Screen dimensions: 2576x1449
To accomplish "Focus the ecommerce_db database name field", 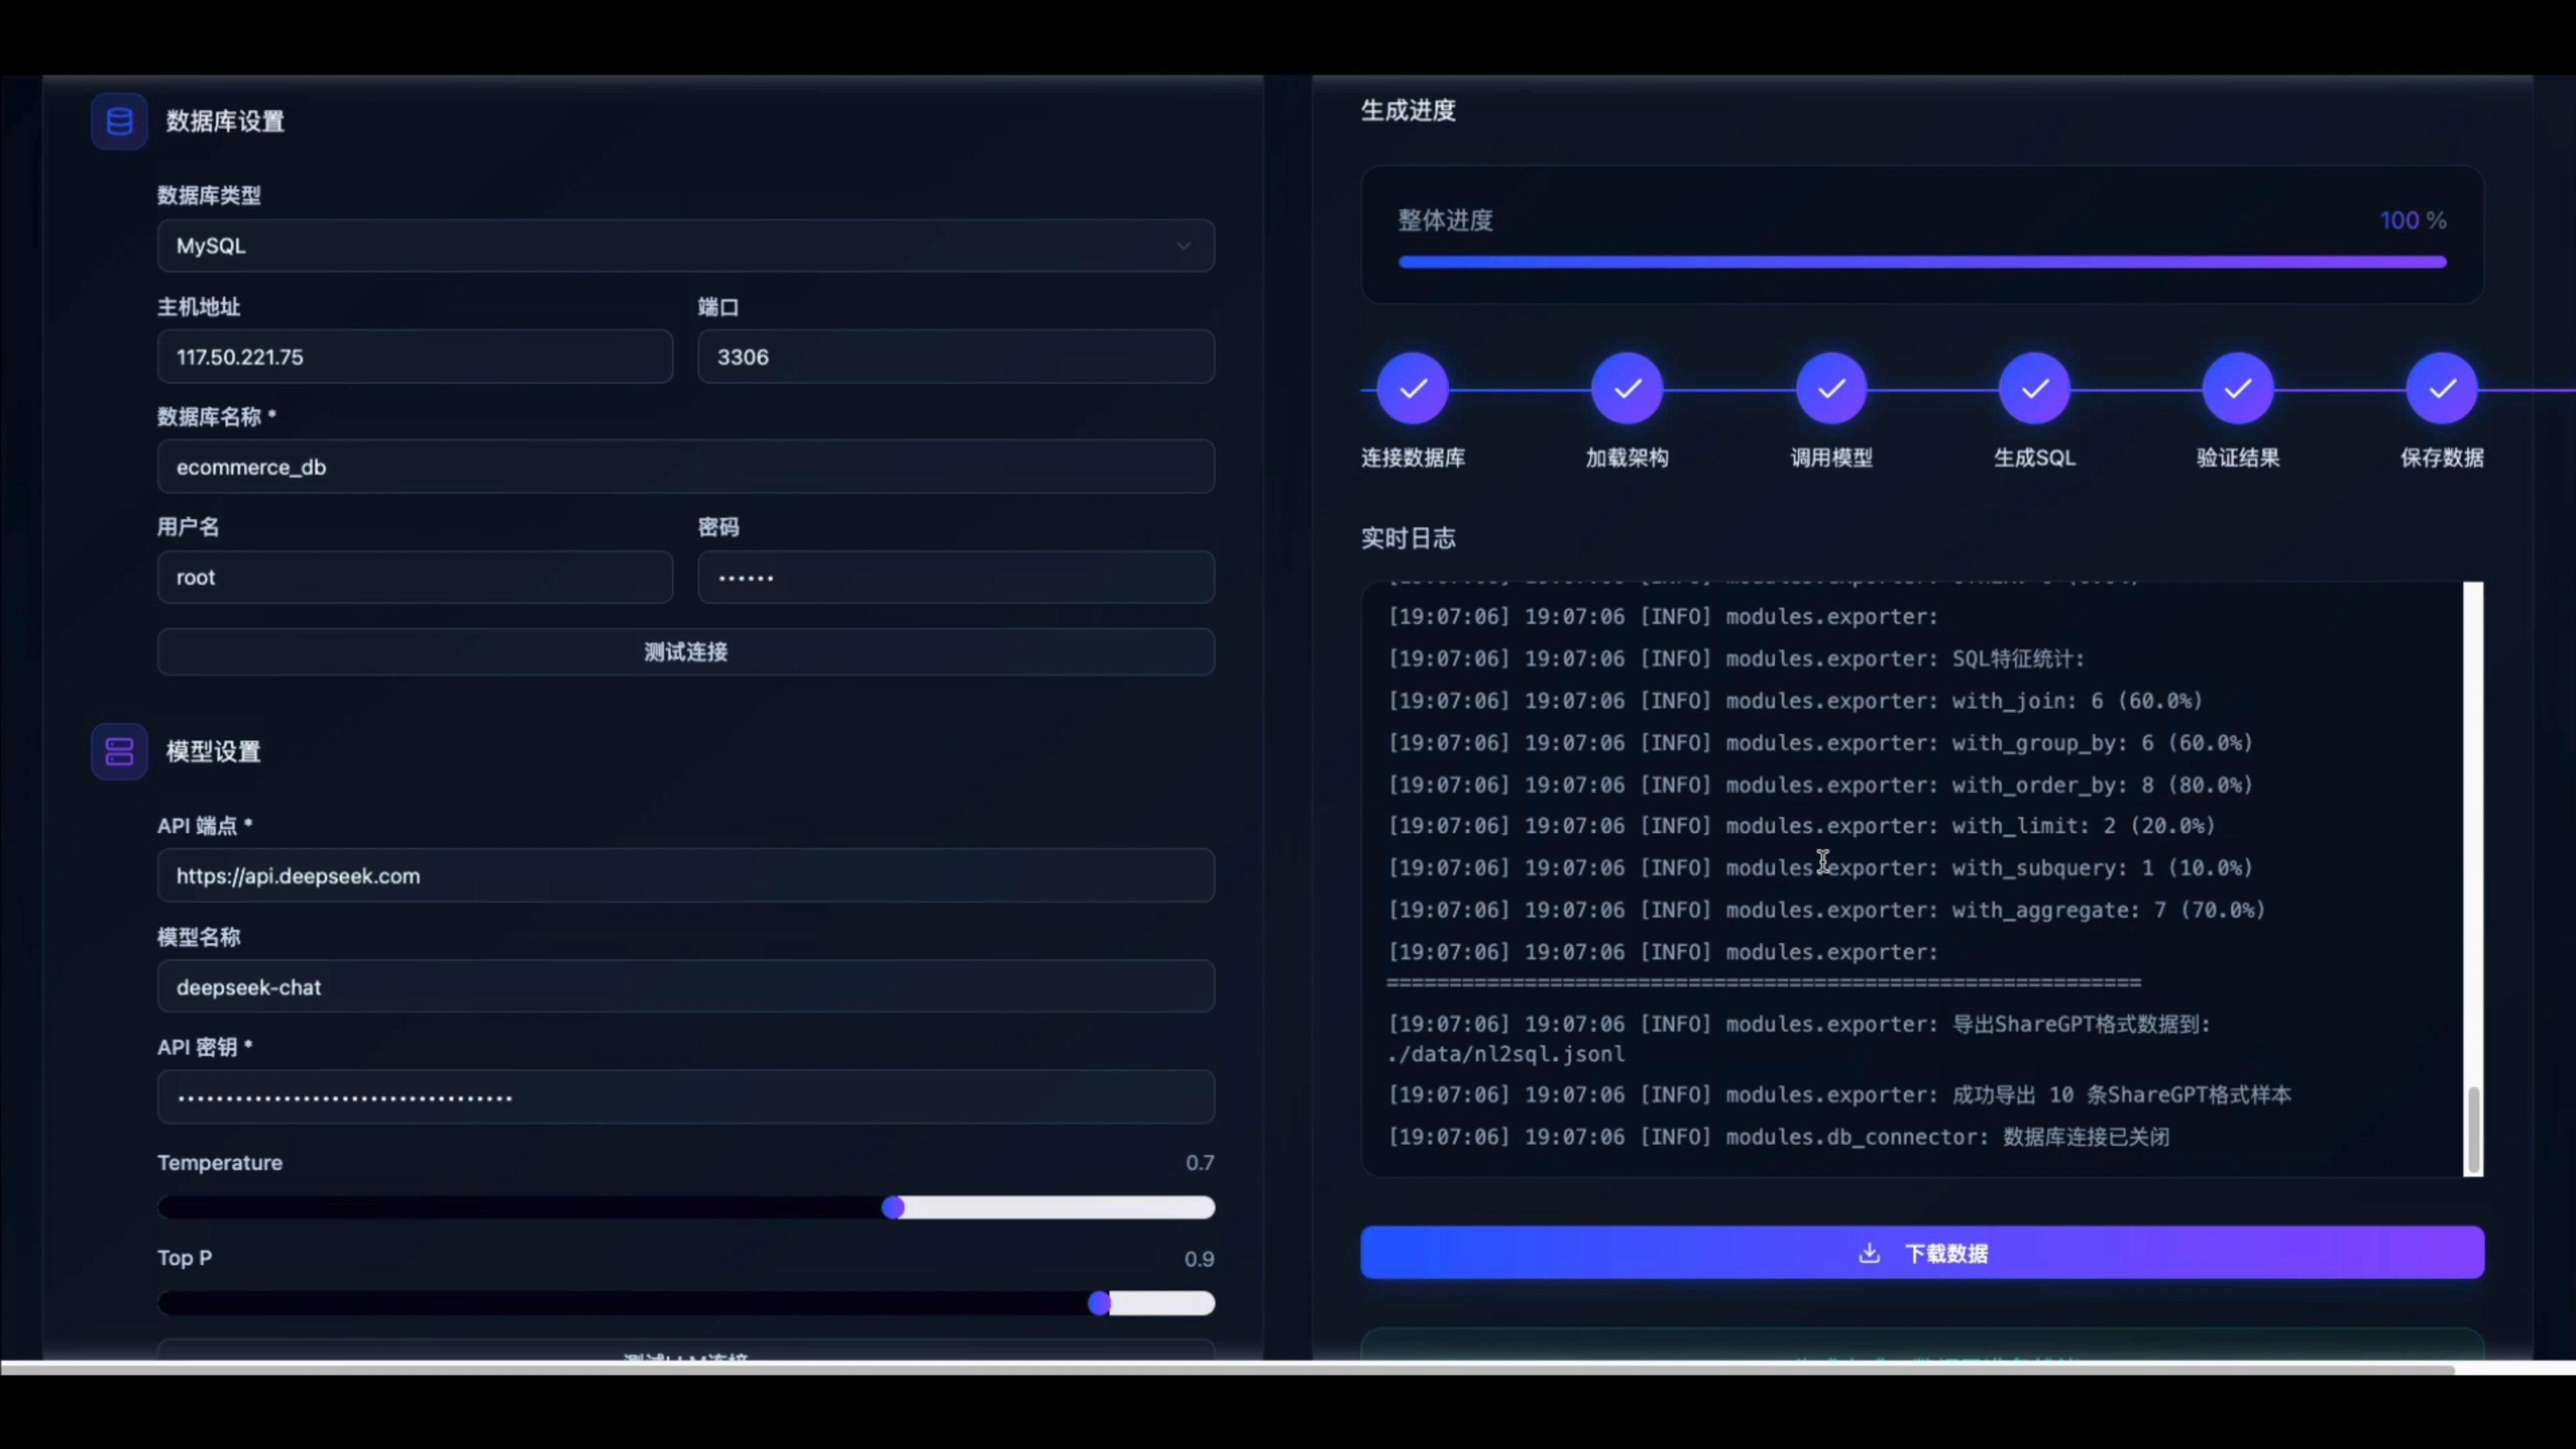I will (x=685, y=467).
